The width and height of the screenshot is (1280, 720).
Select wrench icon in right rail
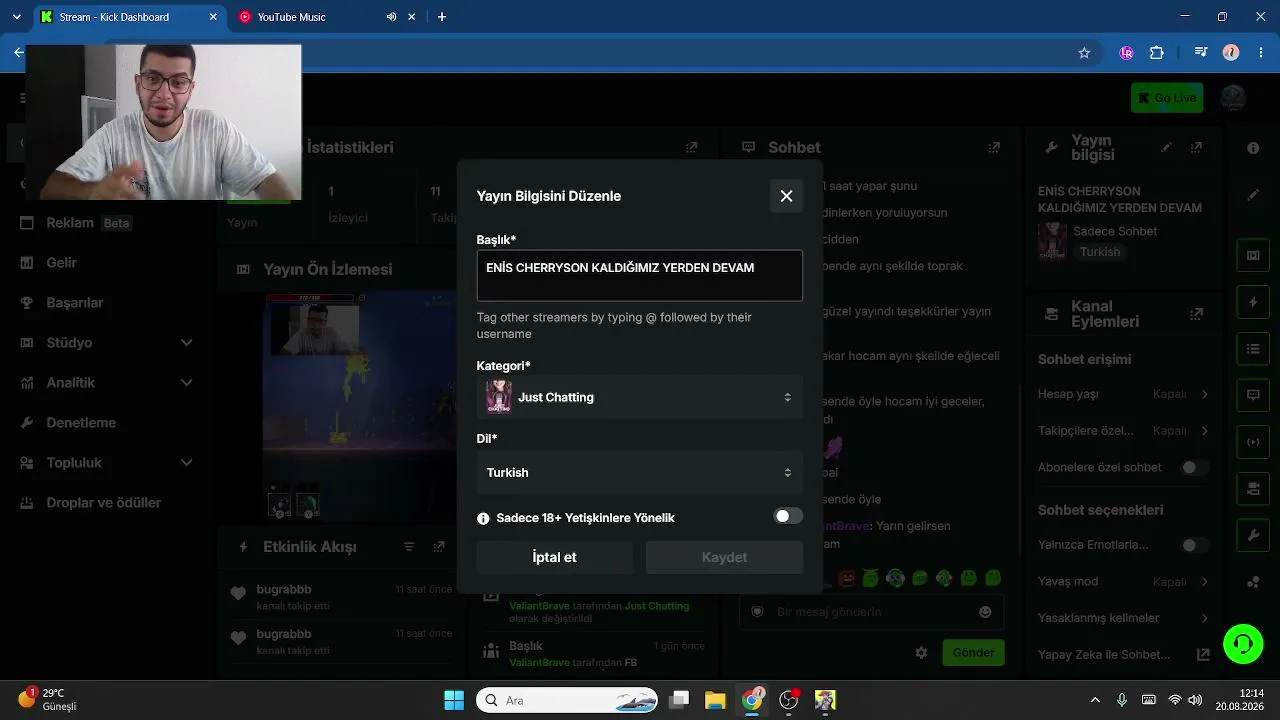[x=1253, y=536]
